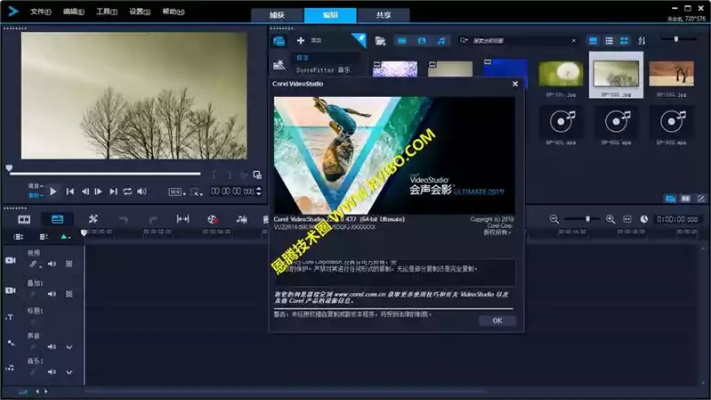Open the 编辑 (Edit) menu
This screenshot has height=400, width=711.
pos(73,12)
